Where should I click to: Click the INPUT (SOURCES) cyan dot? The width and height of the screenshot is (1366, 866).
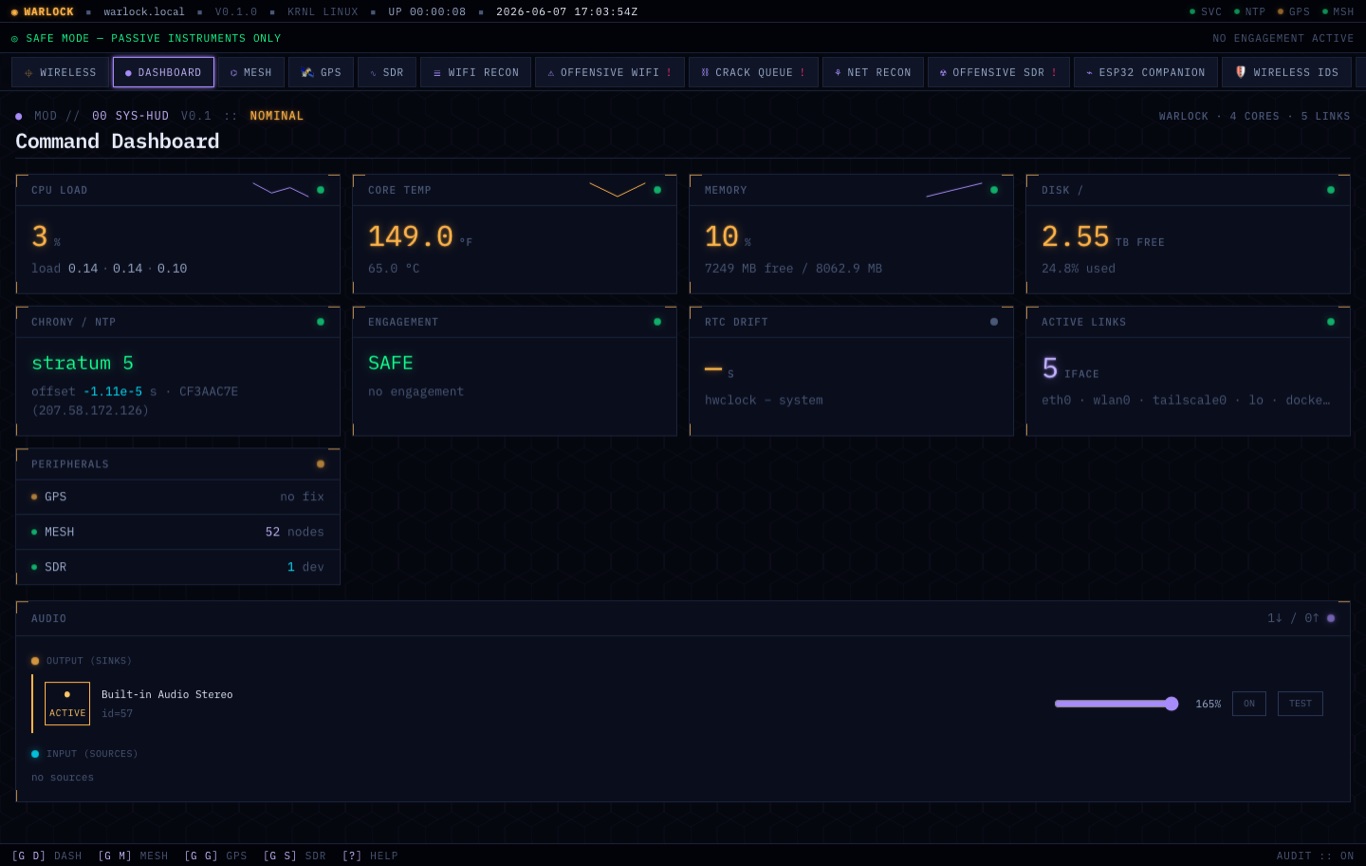pos(35,754)
